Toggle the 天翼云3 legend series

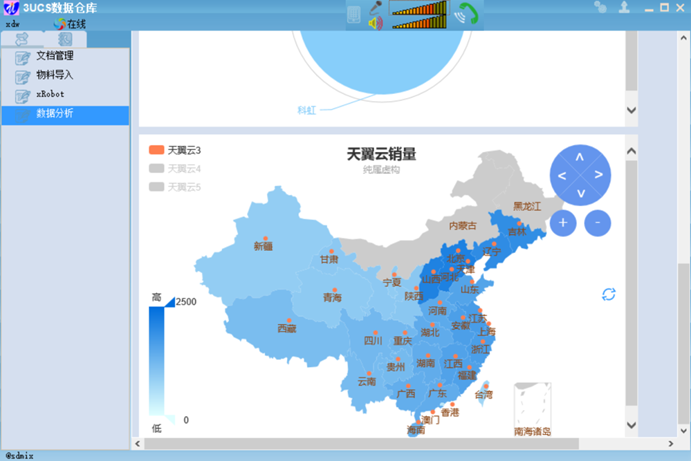click(x=175, y=150)
